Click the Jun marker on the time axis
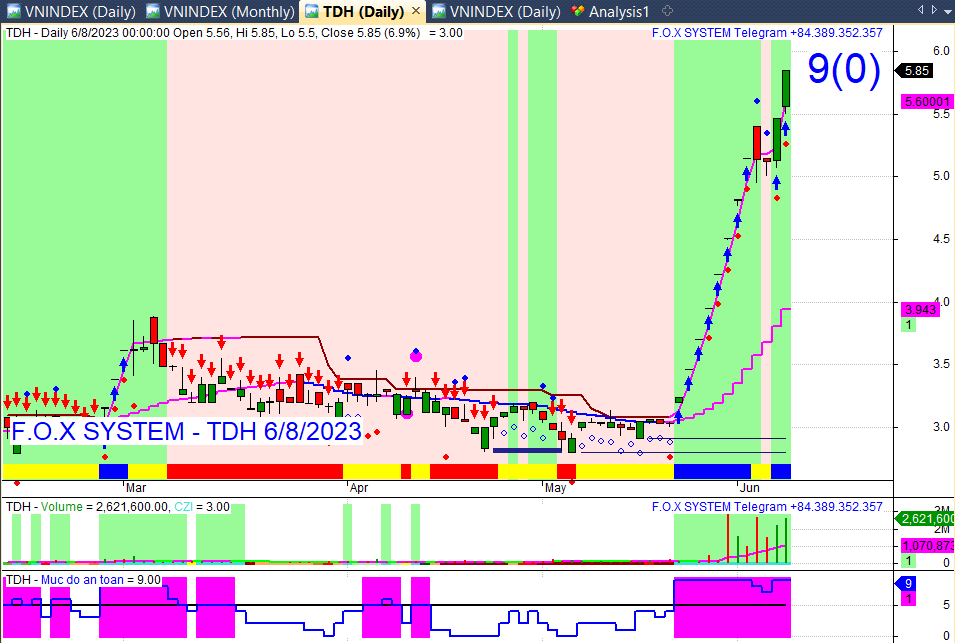The height and width of the screenshot is (643, 955). 750,488
